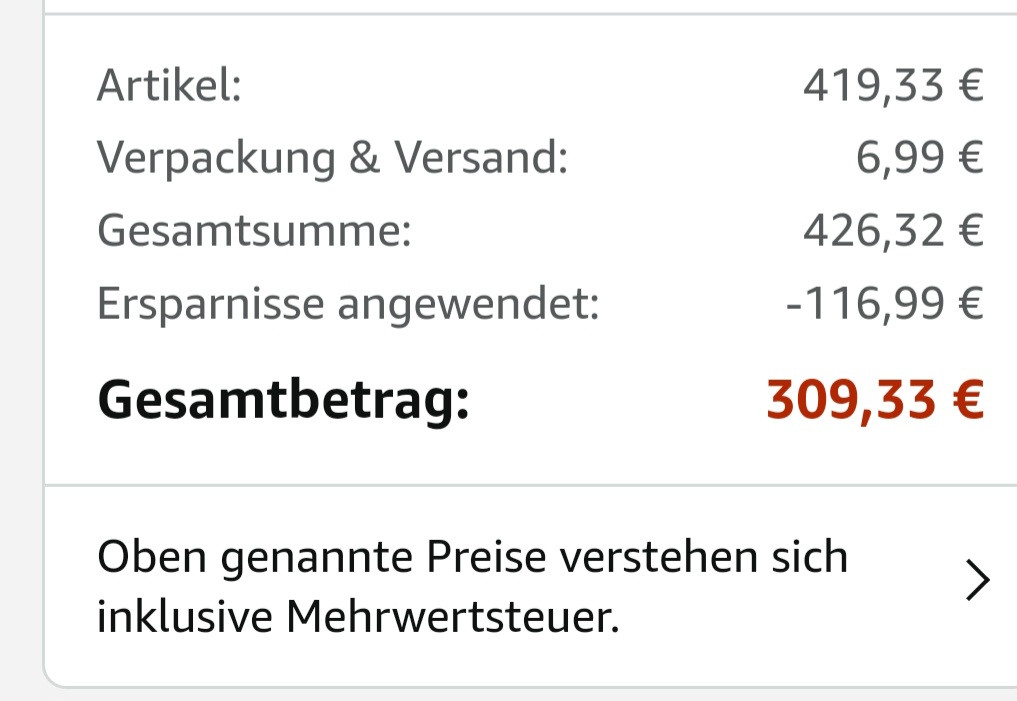Tap the 'Oben genannte Preise' tax notice
The width and height of the screenshot is (1017, 701).
click(x=472, y=586)
